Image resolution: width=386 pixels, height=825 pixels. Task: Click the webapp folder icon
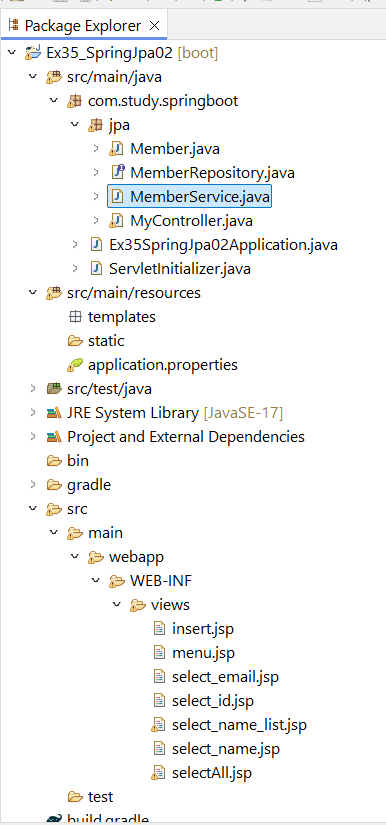tap(96, 557)
